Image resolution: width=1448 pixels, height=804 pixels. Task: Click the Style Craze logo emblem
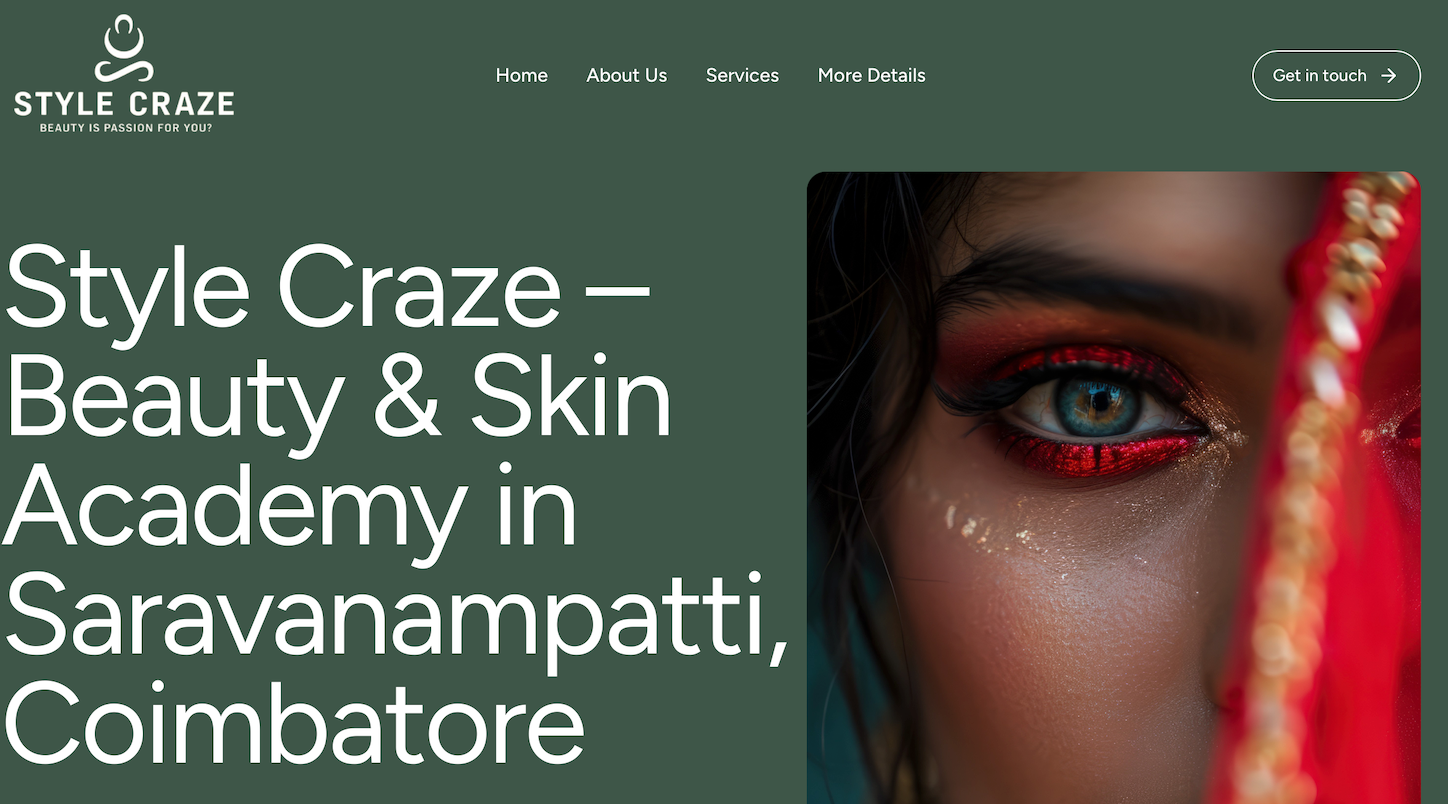click(x=124, y=48)
